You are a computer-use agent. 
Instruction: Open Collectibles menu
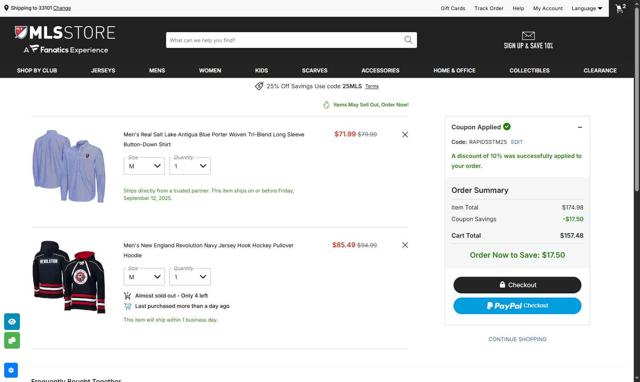coord(529,70)
